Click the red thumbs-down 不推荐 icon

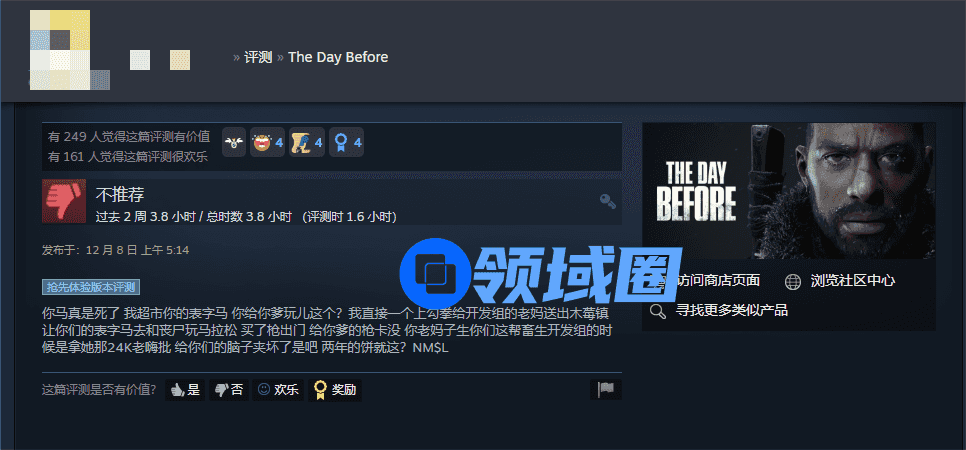coord(64,202)
